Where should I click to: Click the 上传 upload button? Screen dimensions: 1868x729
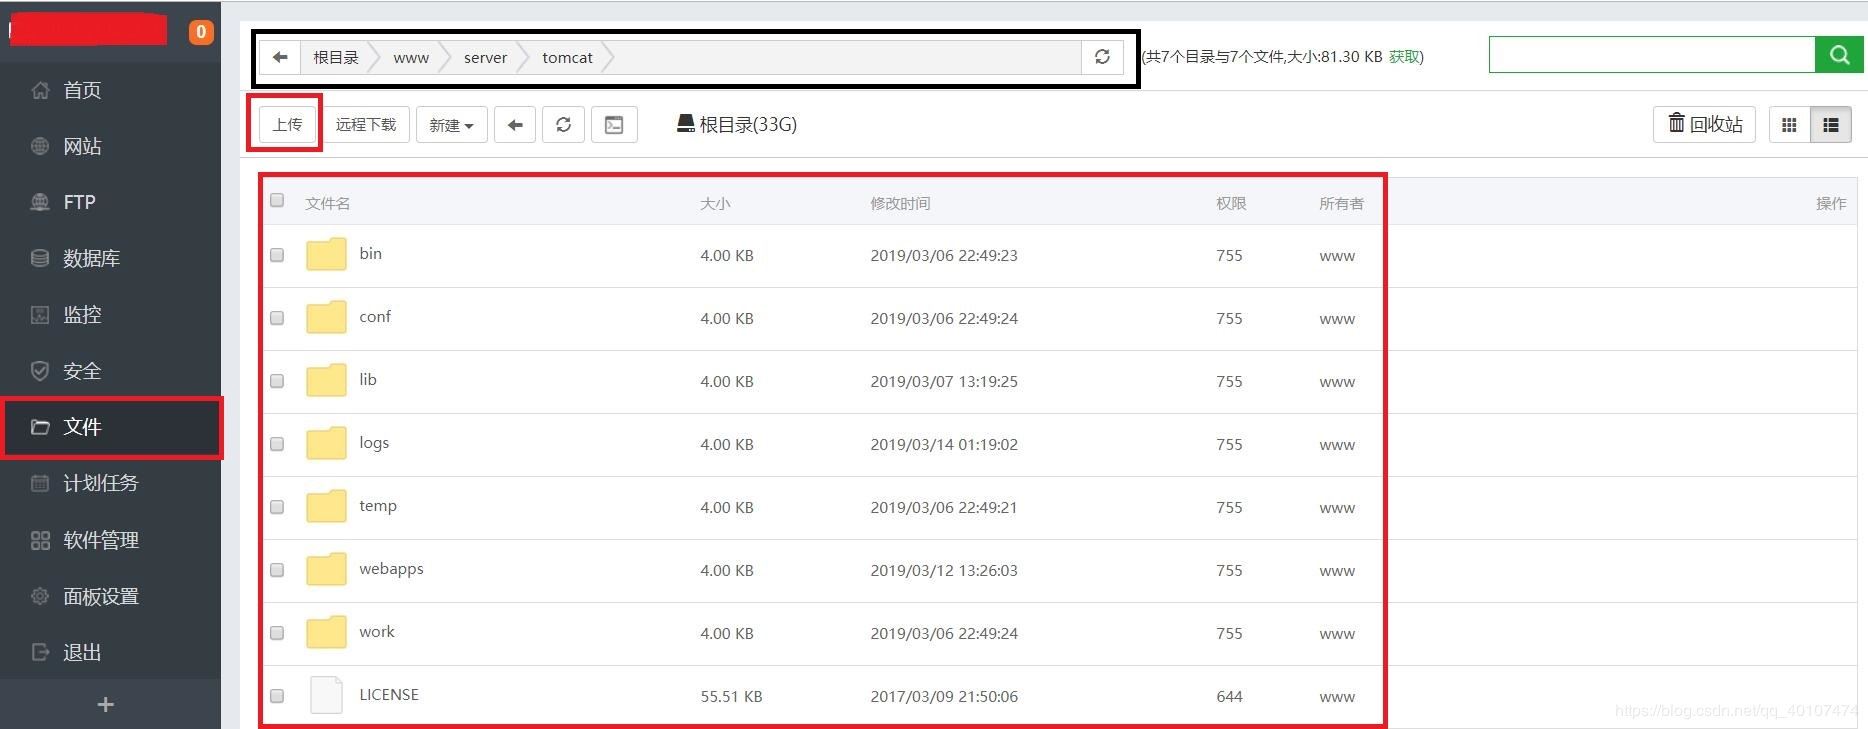click(x=287, y=125)
